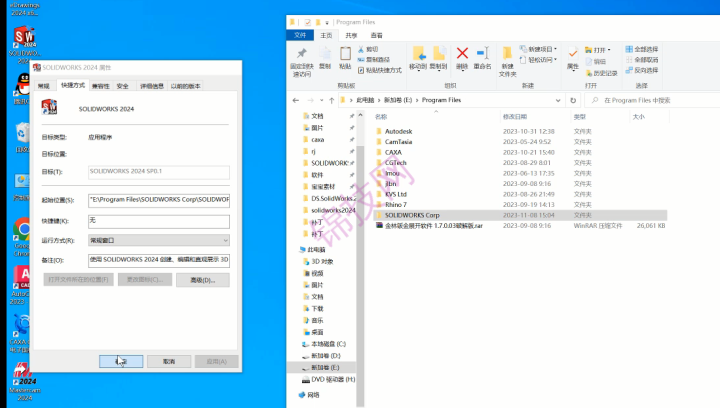
Task: Click the AutoCAD 2023 desktop icon
Action: [x=20, y=285]
